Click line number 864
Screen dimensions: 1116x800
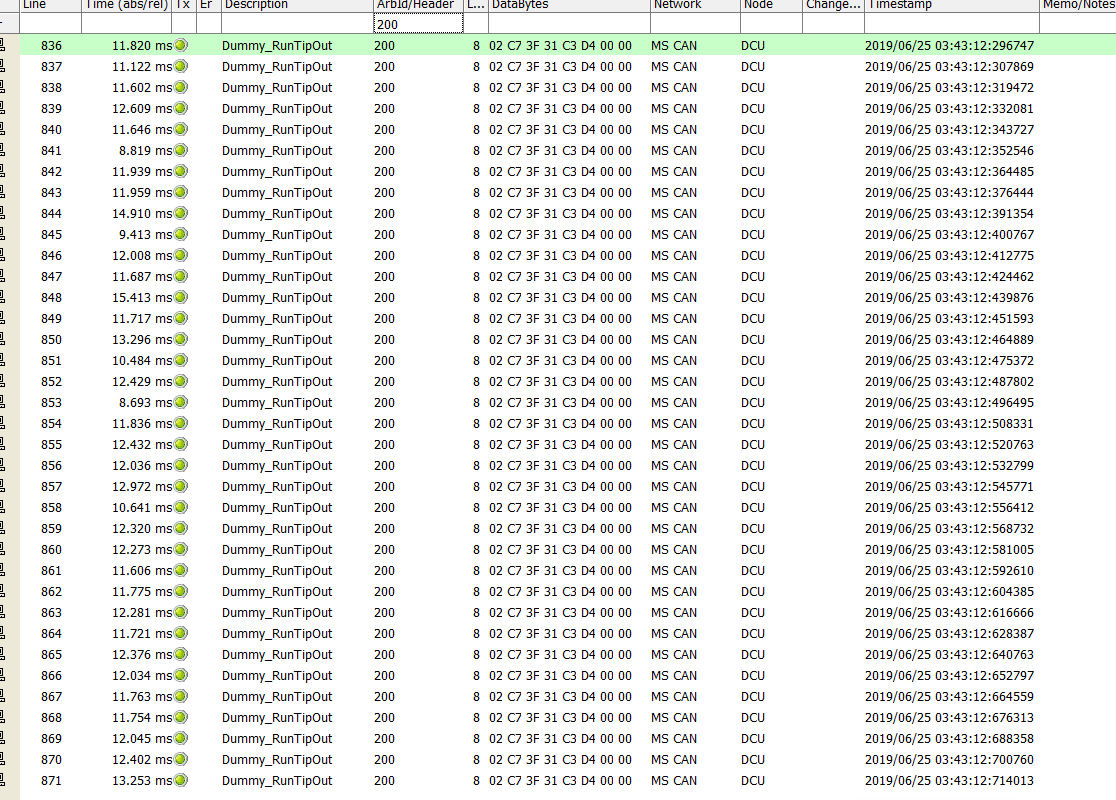click(51, 633)
